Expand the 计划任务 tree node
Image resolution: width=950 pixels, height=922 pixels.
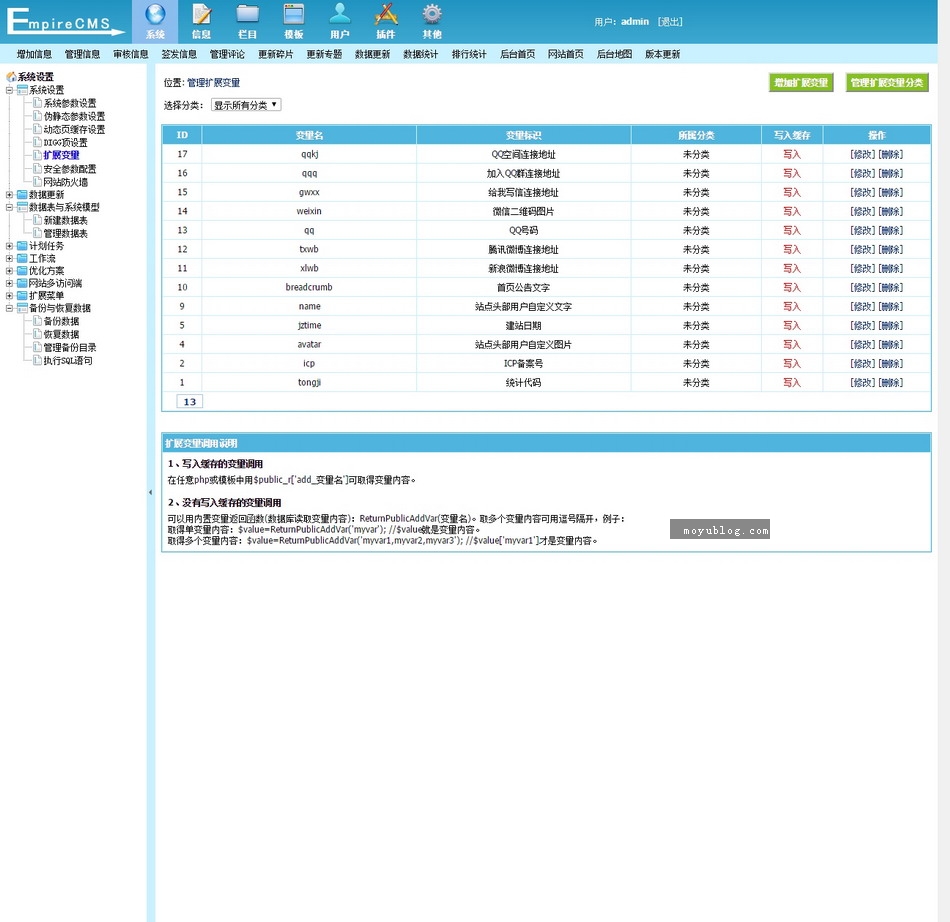10,246
